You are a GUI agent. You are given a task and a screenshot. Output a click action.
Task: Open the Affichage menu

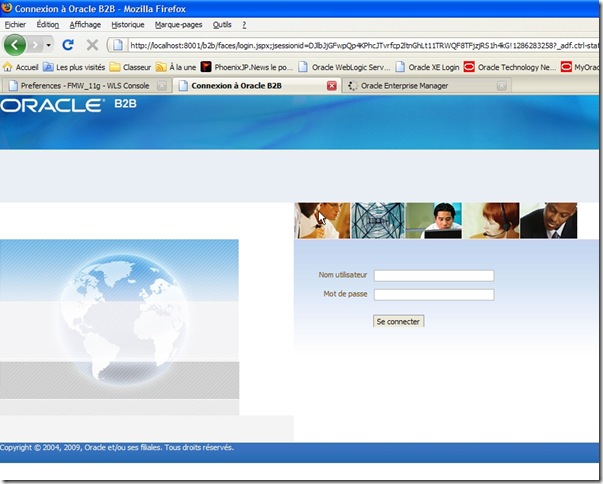[85, 25]
